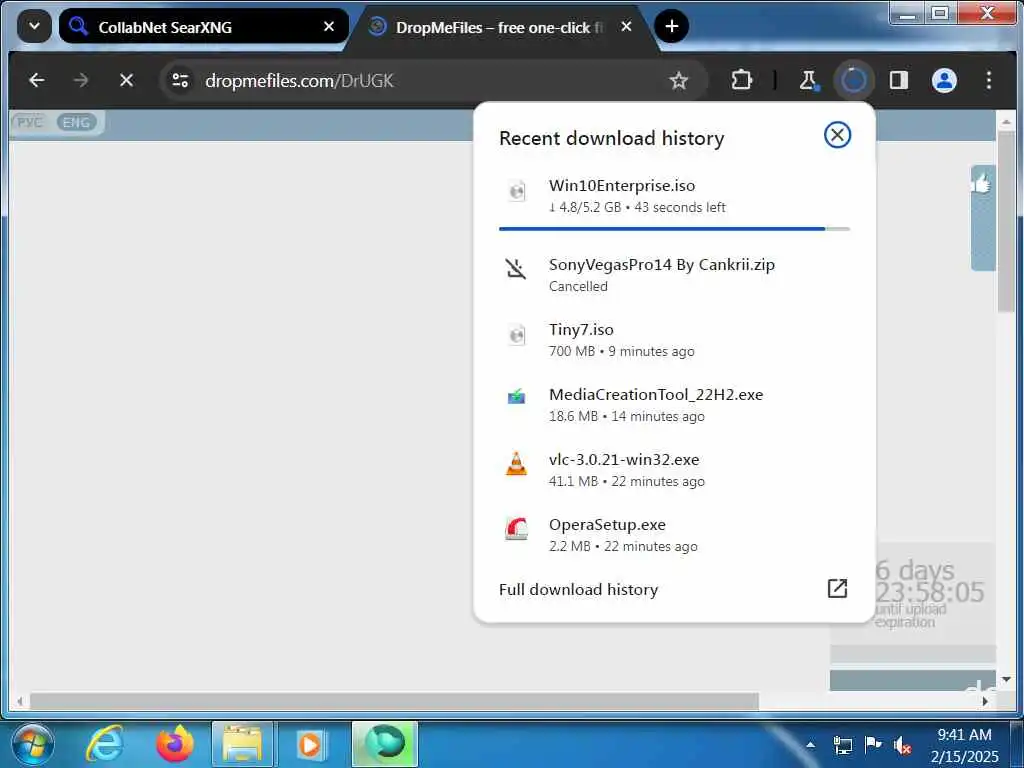Open Full download history link

(x=579, y=590)
